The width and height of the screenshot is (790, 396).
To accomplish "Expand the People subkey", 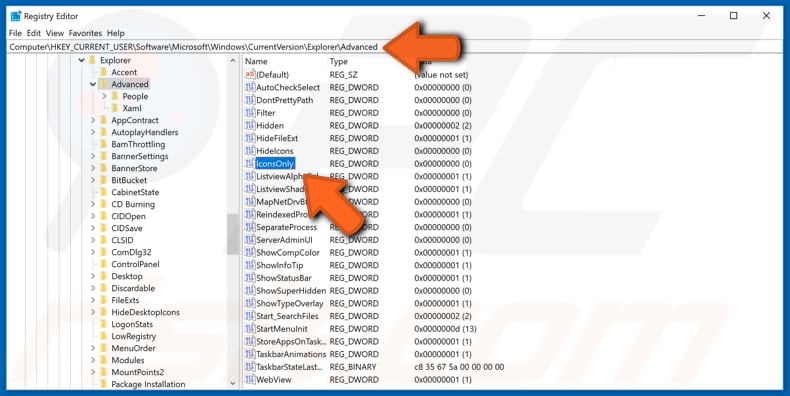I will click(104, 96).
